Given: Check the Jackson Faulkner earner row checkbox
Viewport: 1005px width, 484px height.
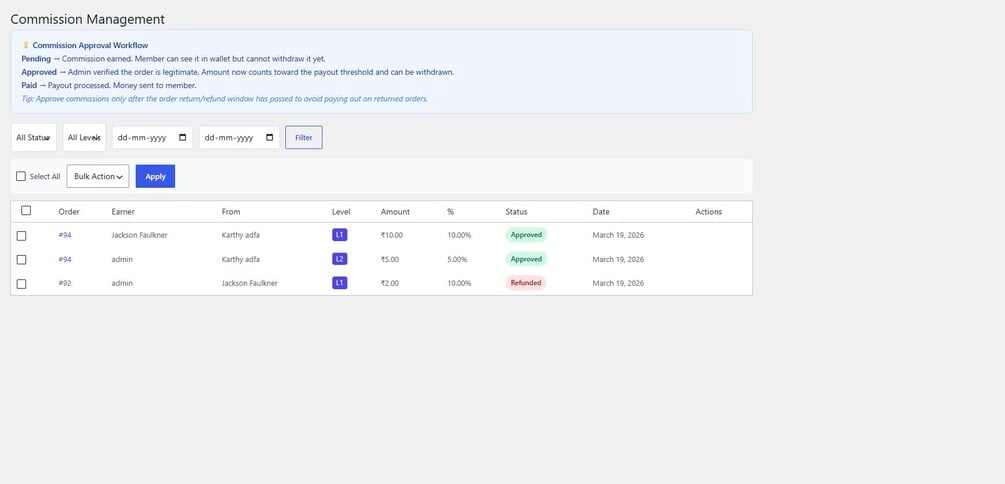Looking at the screenshot, I should click(x=21, y=236).
